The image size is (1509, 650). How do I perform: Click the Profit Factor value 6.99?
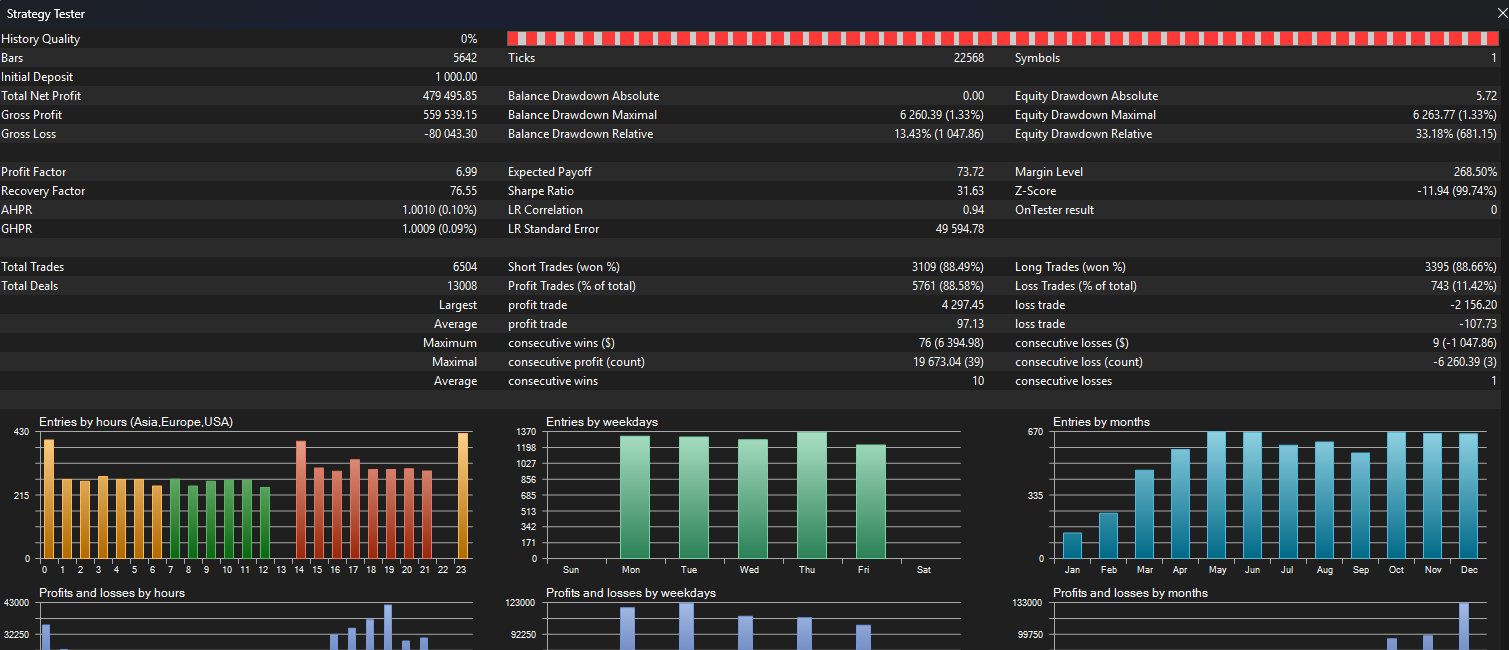466,171
